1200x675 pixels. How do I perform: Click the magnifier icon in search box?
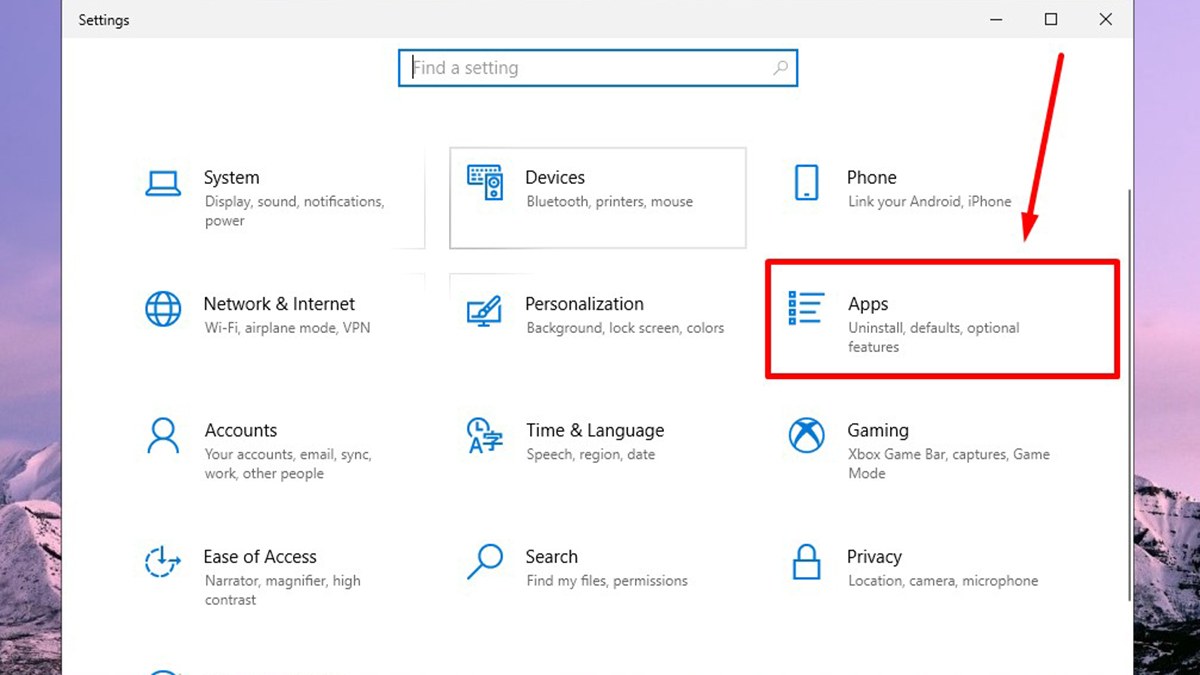[780, 68]
